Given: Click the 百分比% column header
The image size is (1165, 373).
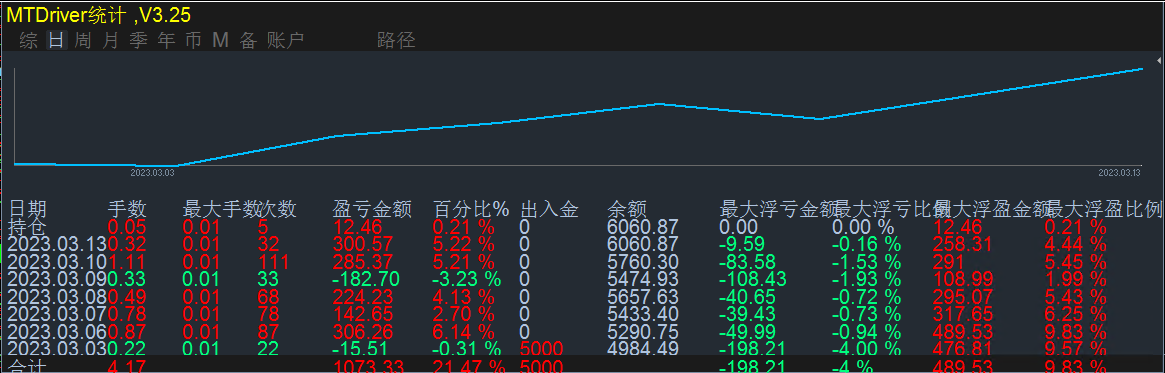Looking at the screenshot, I should point(471,210).
